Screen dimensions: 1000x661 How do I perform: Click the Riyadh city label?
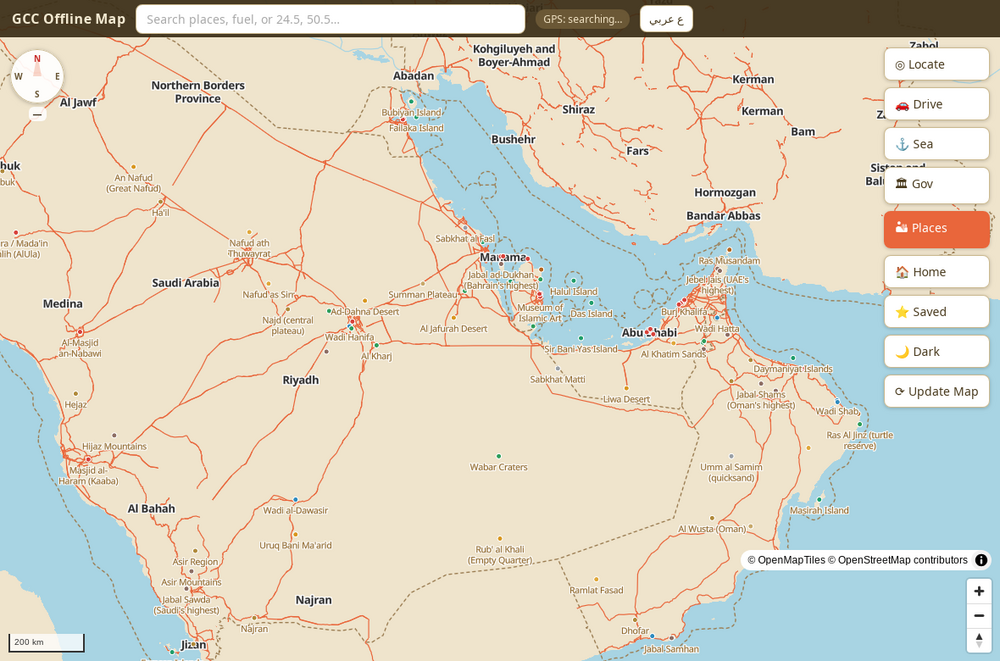pos(300,380)
